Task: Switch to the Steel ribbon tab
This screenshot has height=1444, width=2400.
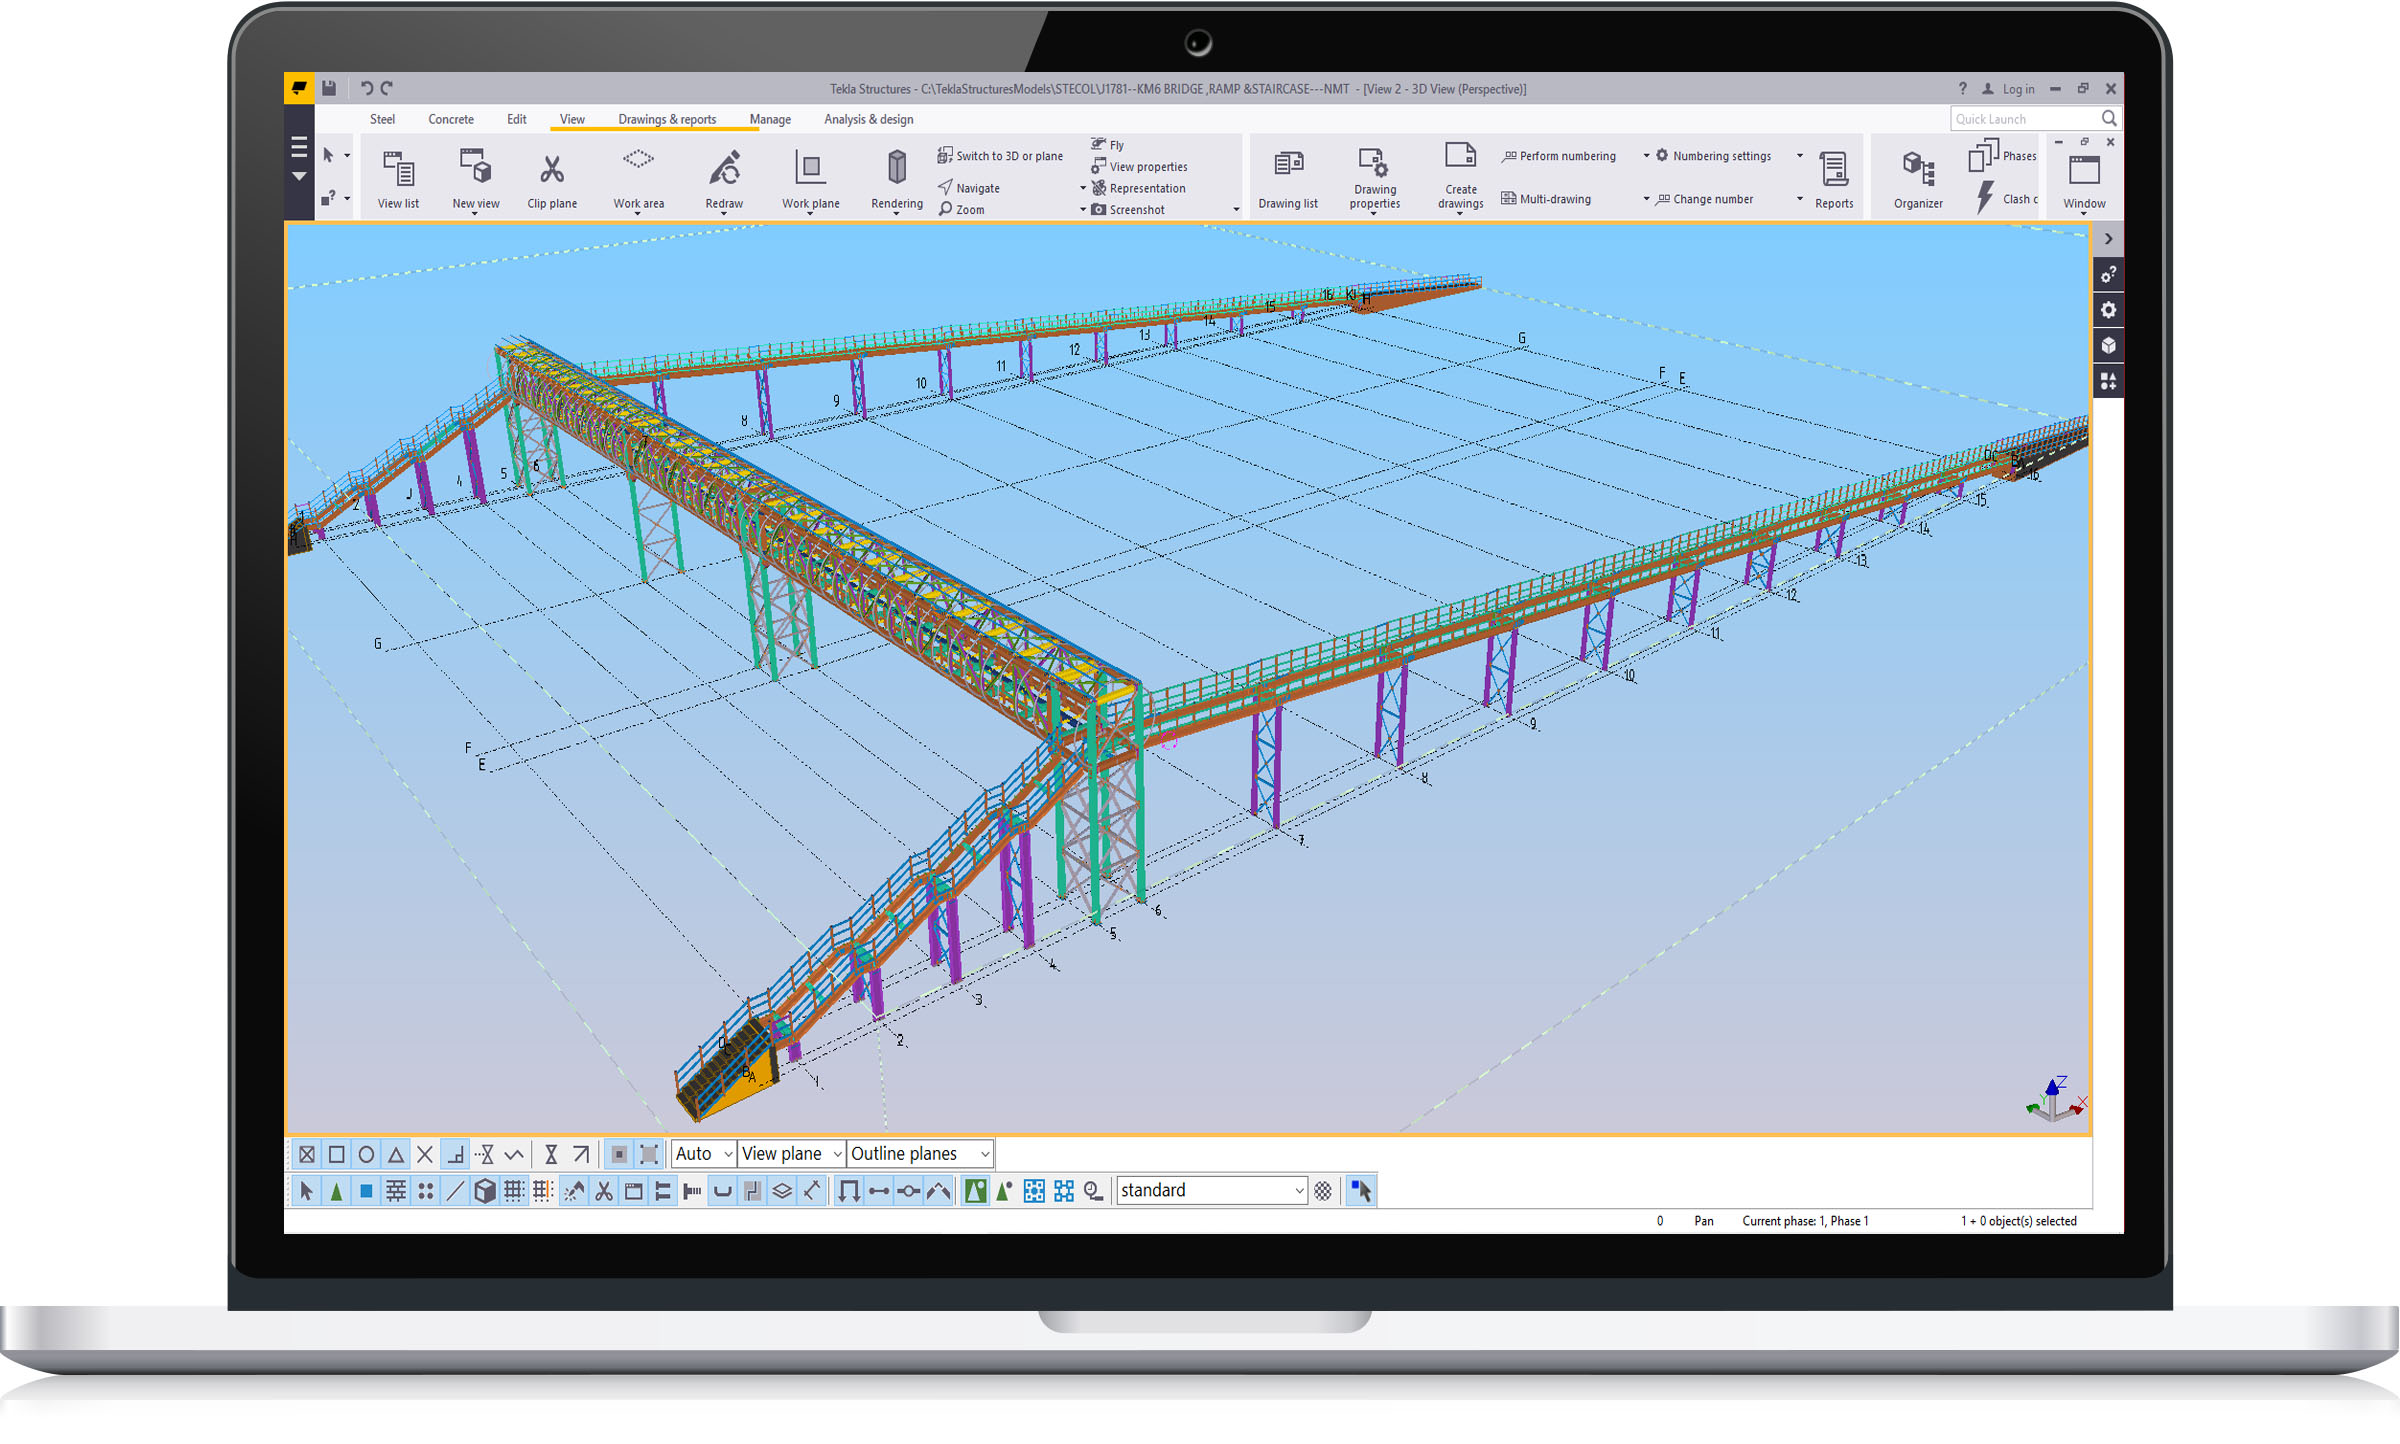Action: [382, 119]
